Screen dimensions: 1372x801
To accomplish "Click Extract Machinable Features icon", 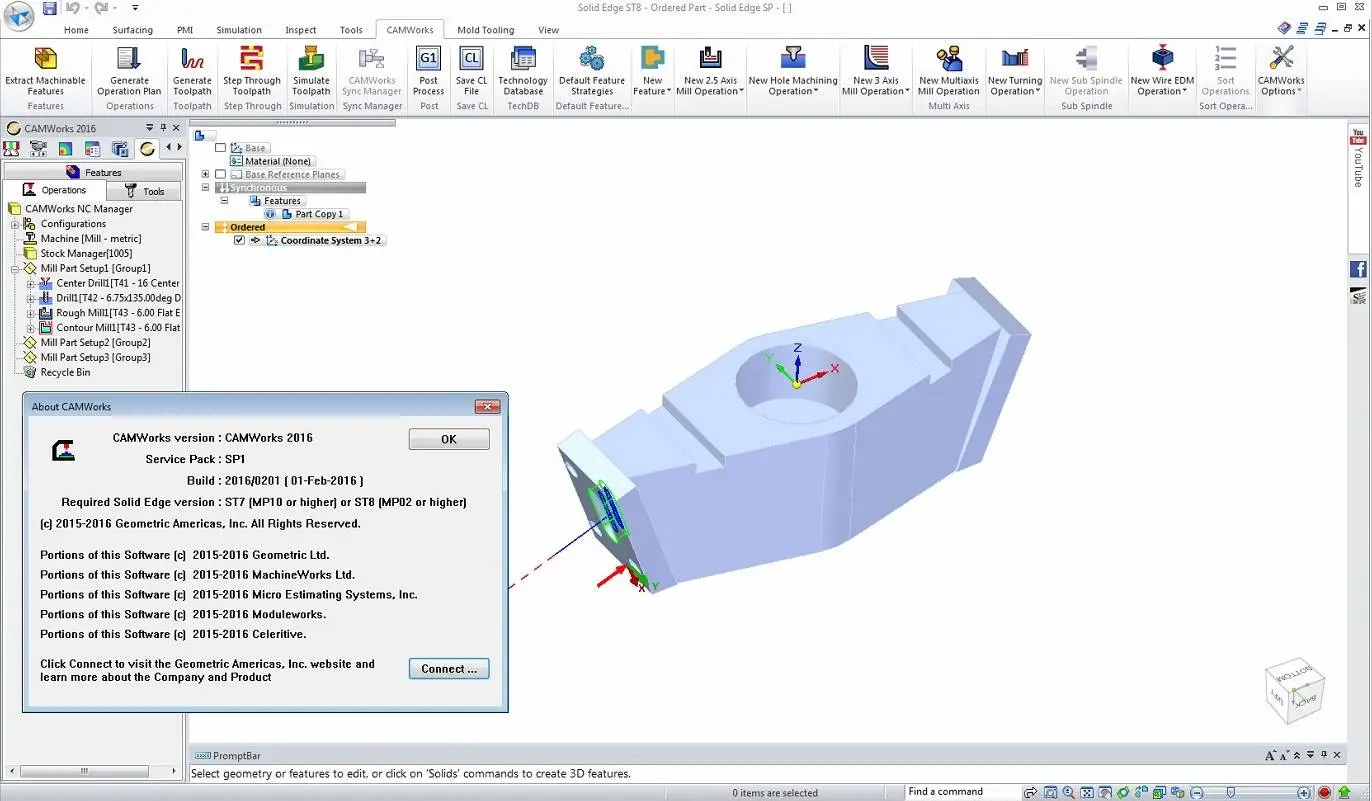I will (46, 59).
